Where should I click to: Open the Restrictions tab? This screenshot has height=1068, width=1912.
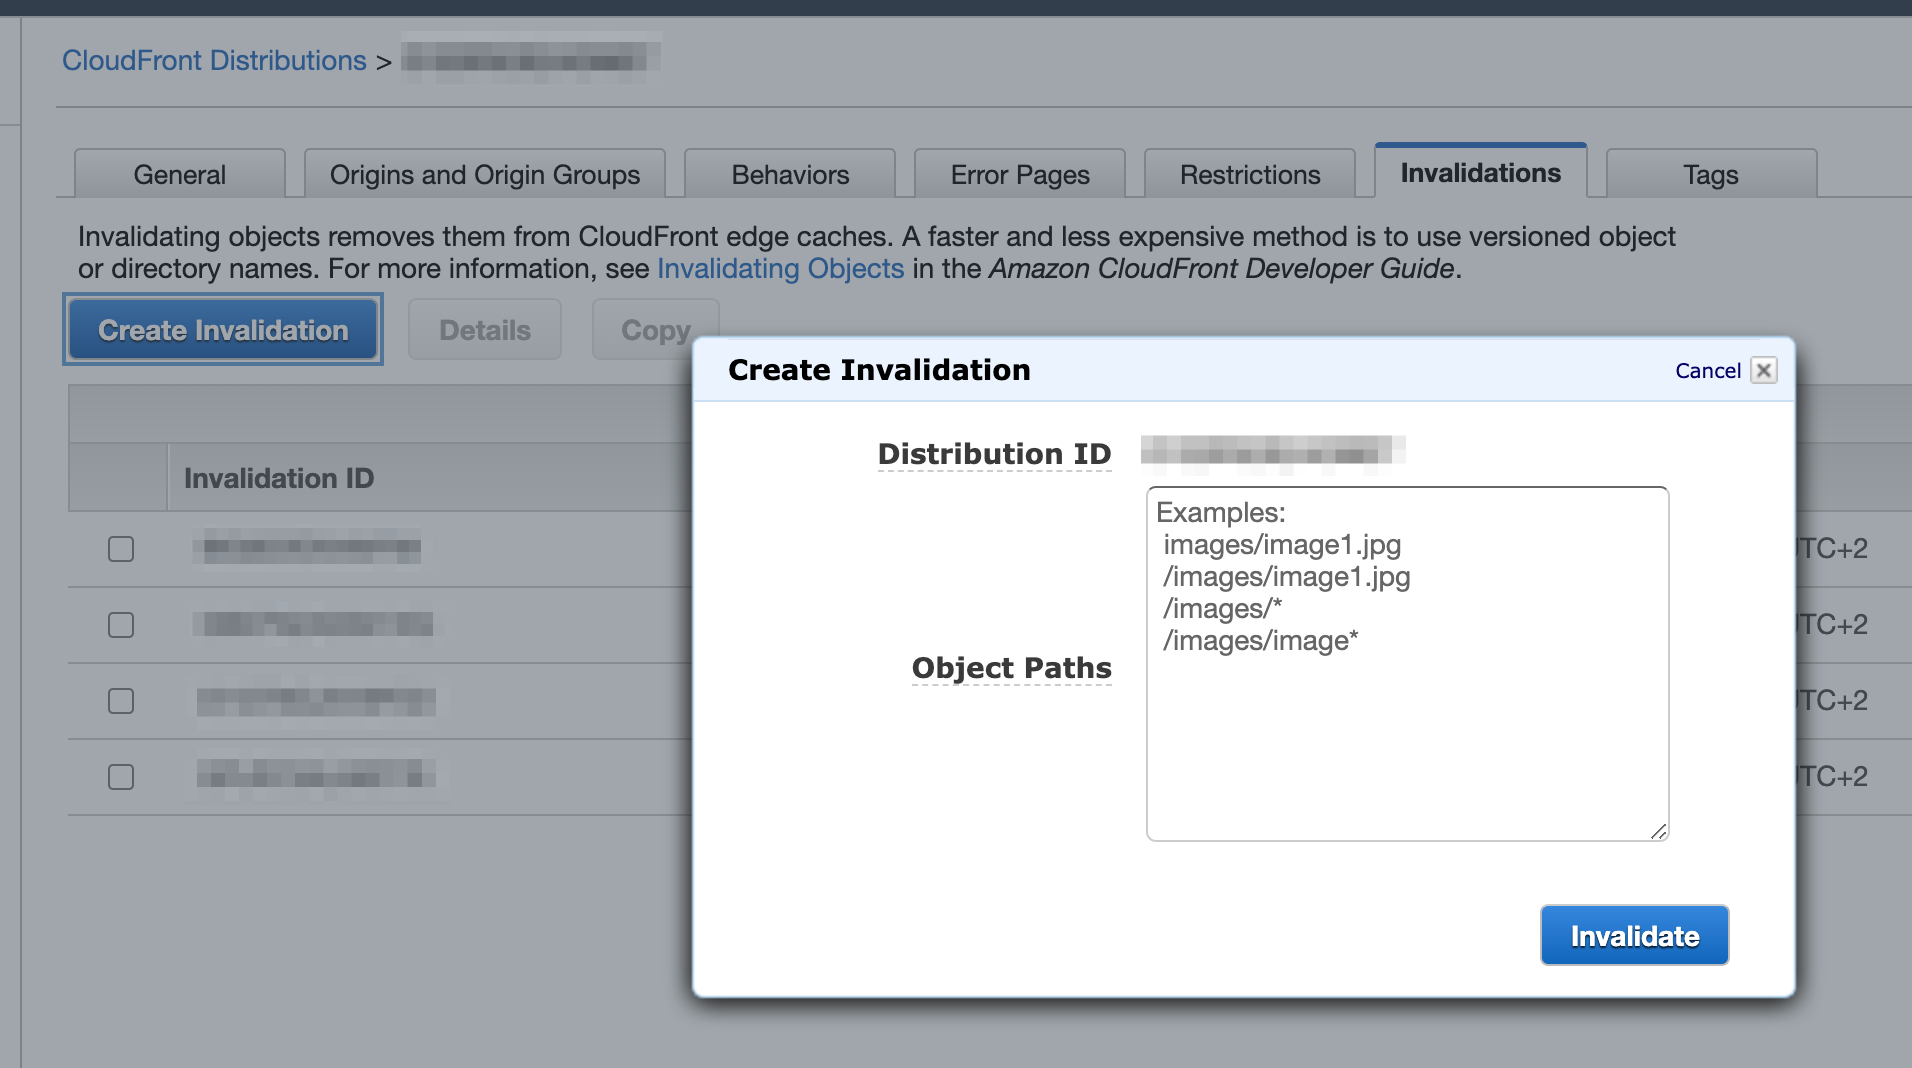[1250, 174]
